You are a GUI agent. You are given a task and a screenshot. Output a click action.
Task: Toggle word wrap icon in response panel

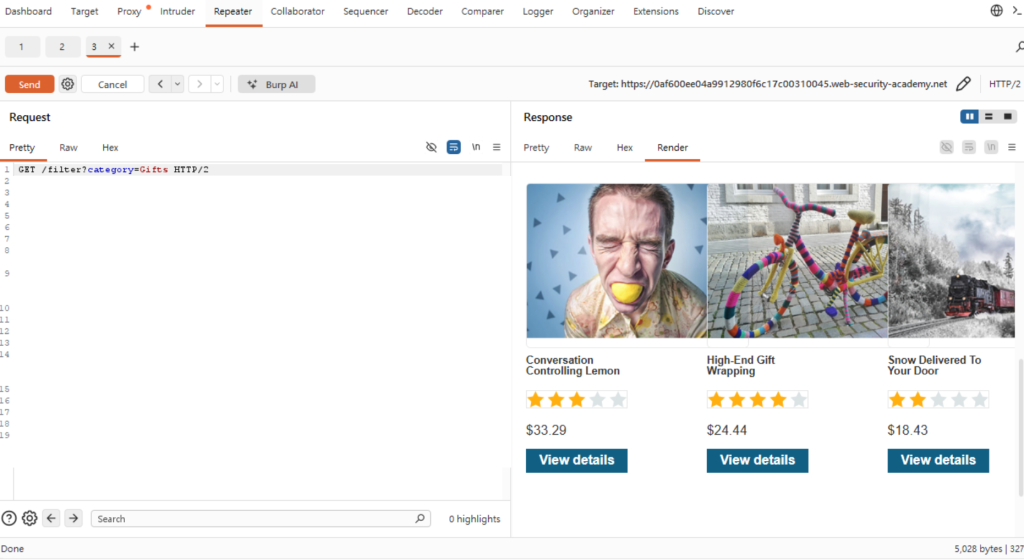(x=968, y=147)
